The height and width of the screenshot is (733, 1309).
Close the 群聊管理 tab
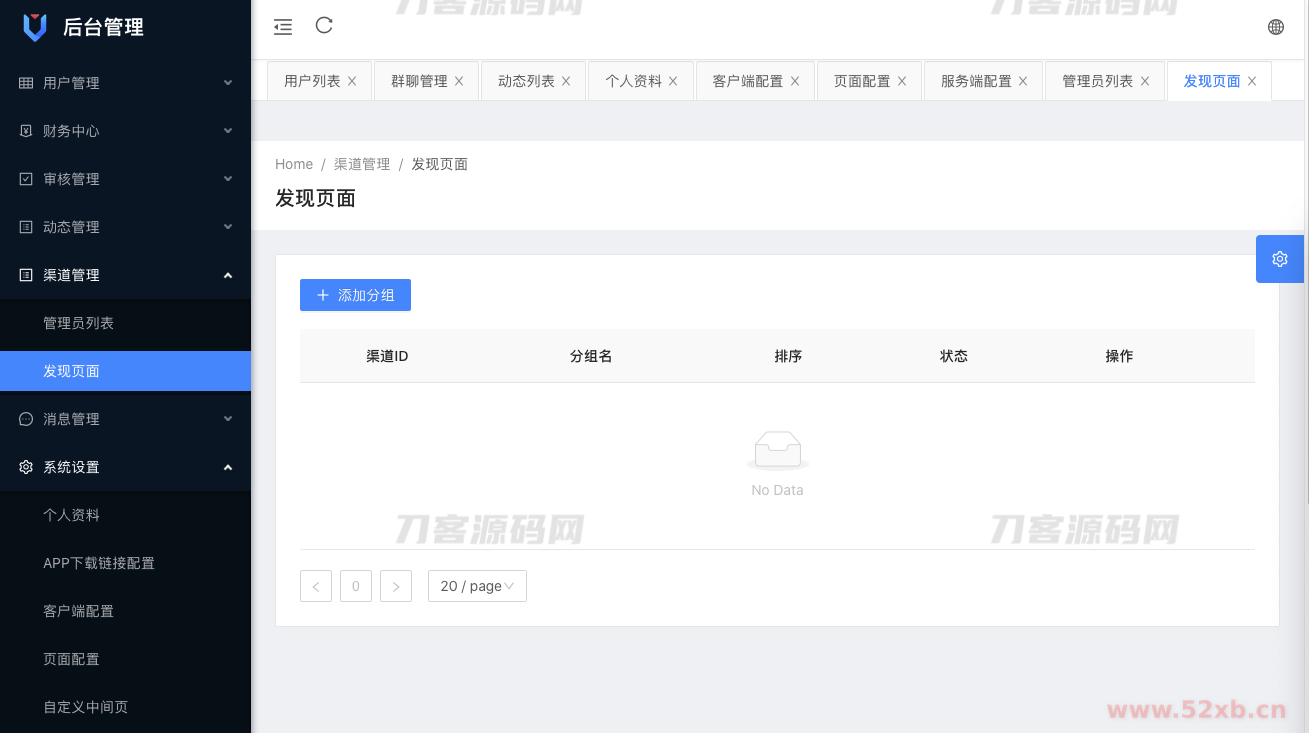tap(459, 80)
